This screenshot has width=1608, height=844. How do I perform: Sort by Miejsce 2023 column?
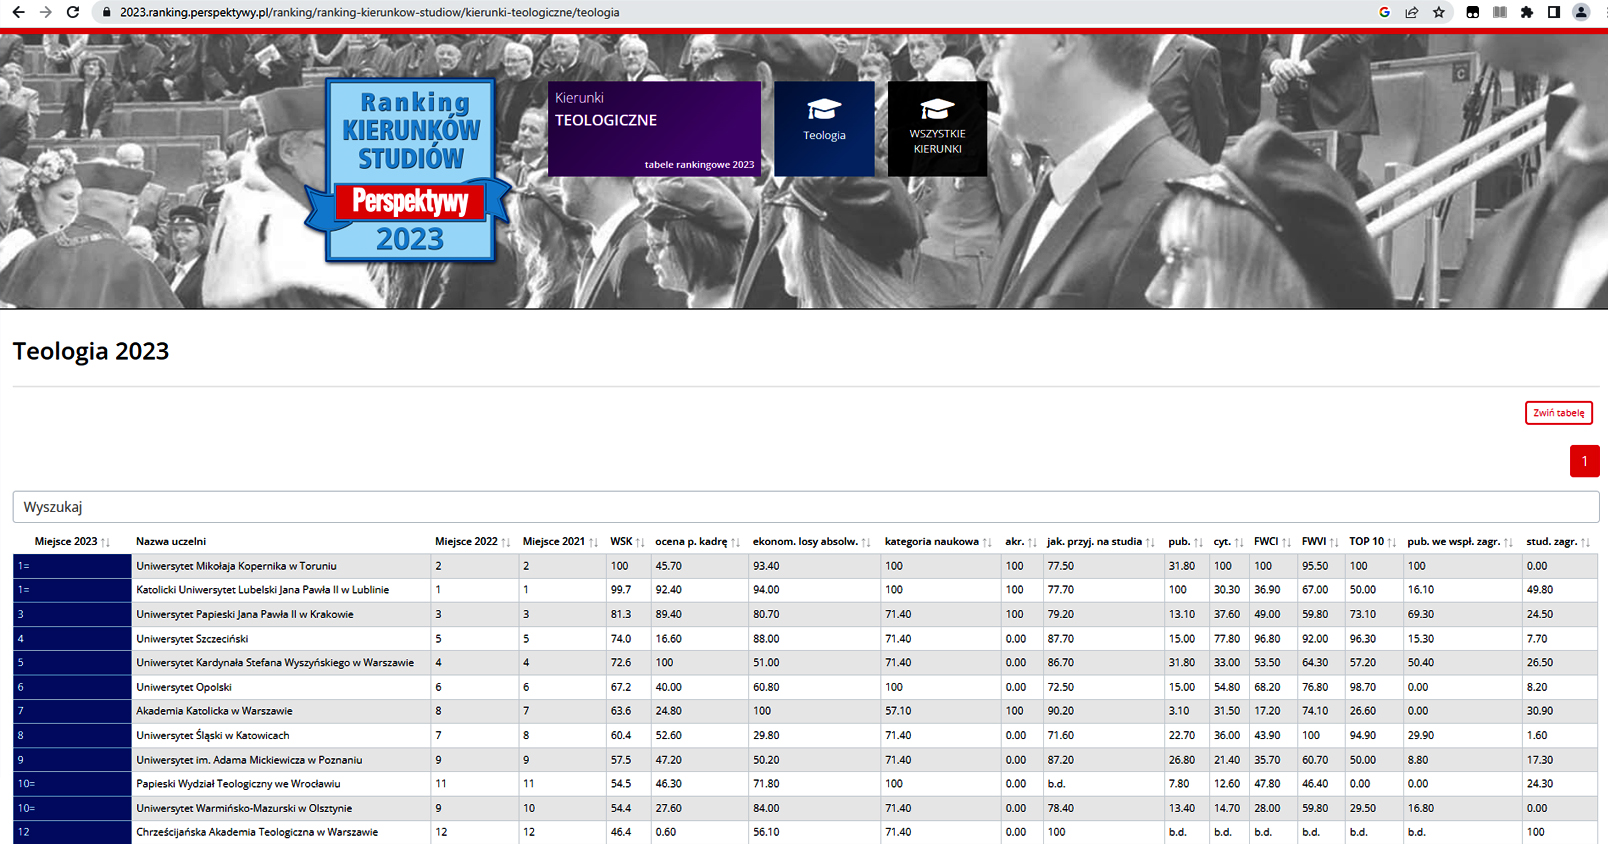click(x=72, y=541)
